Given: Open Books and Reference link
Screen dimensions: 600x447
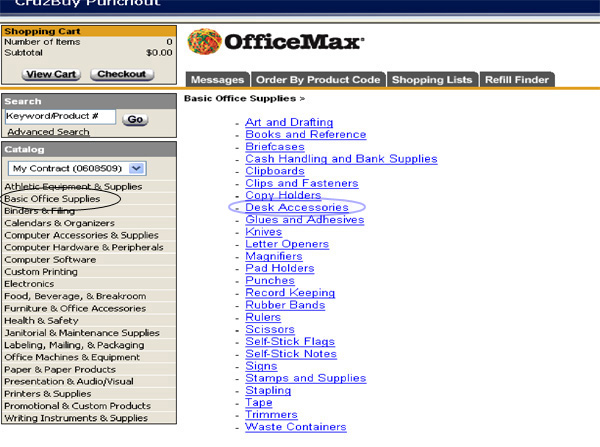Looking at the screenshot, I should [x=306, y=134].
